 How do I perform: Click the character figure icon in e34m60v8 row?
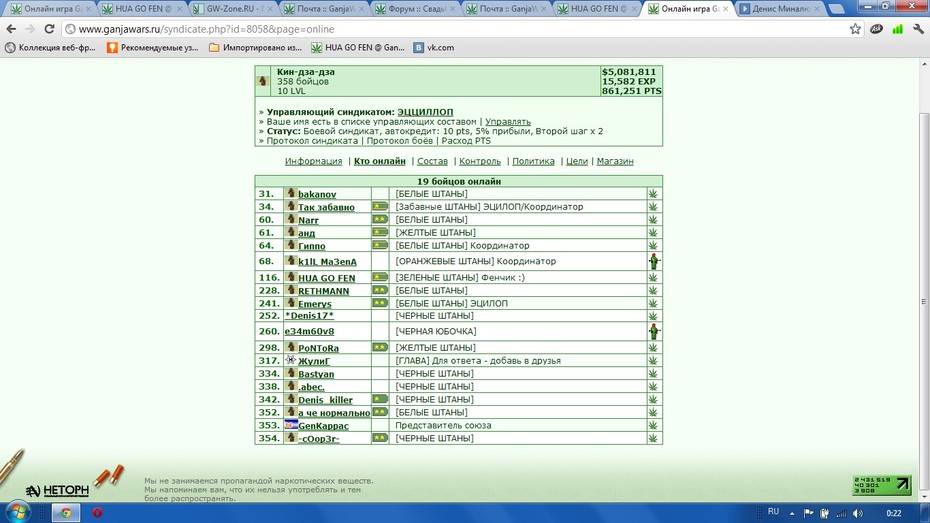pyautogui.click(x=654, y=331)
